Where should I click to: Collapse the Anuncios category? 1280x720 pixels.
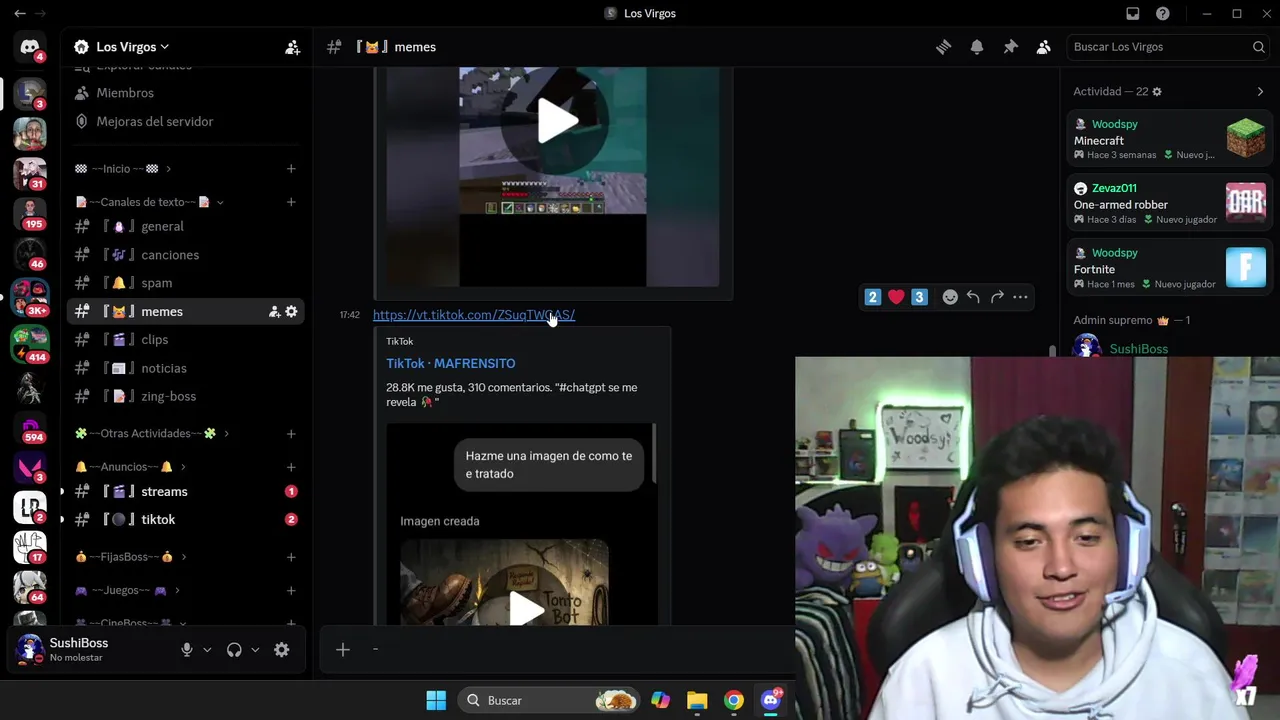tap(130, 467)
